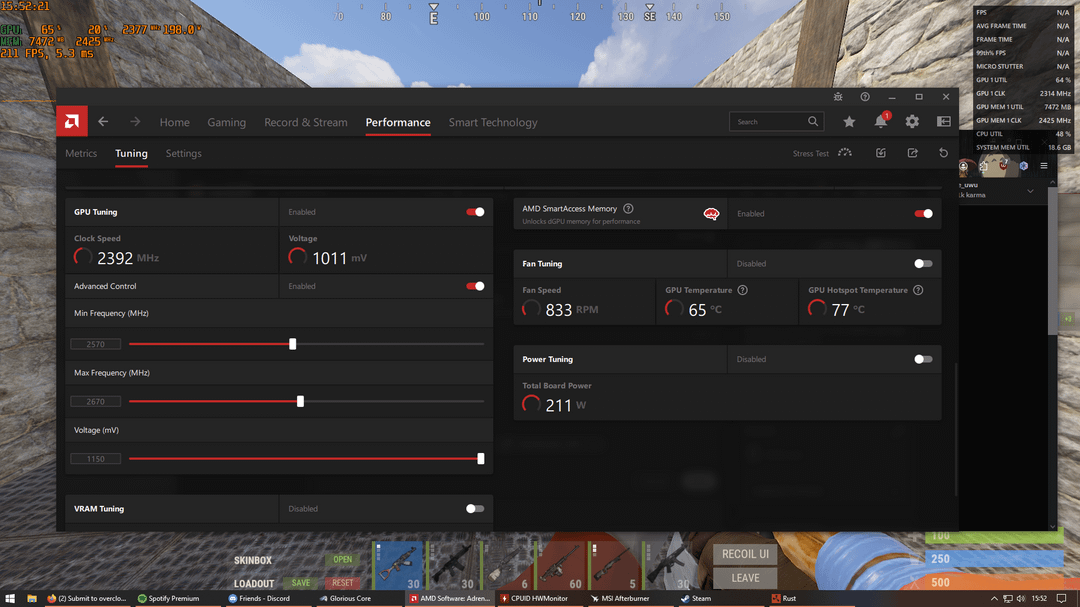This screenshot has height=607, width=1080.
Task: Disable the GPU Tuning toggle
Action: tap(472, 212)
